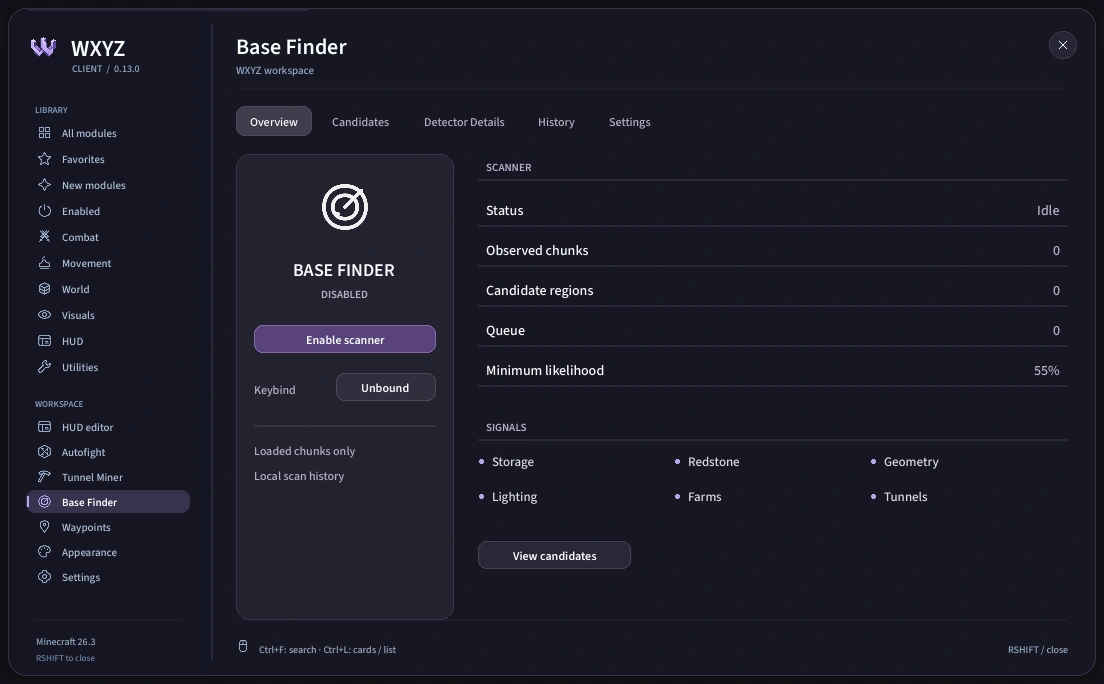
Task: Click Local scan history text
Action: click(x=299, y=475)
